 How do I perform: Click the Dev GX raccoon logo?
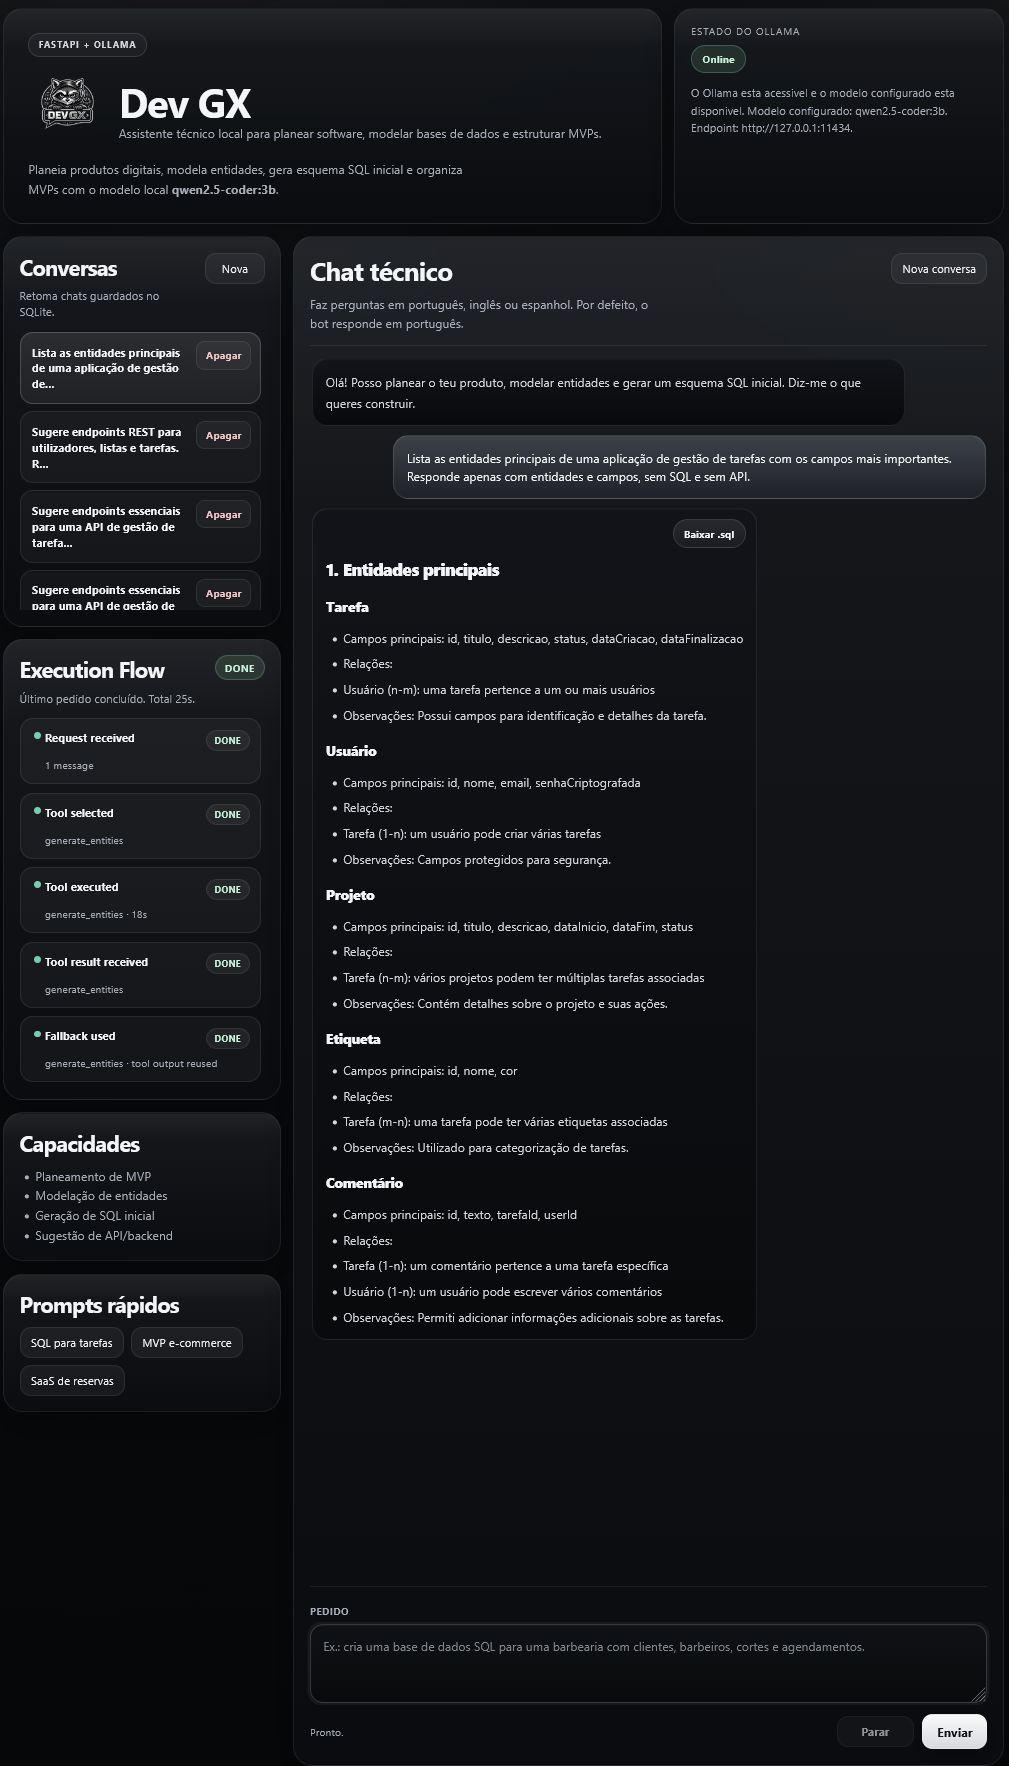pyautogui.click(x=67, y=104)
